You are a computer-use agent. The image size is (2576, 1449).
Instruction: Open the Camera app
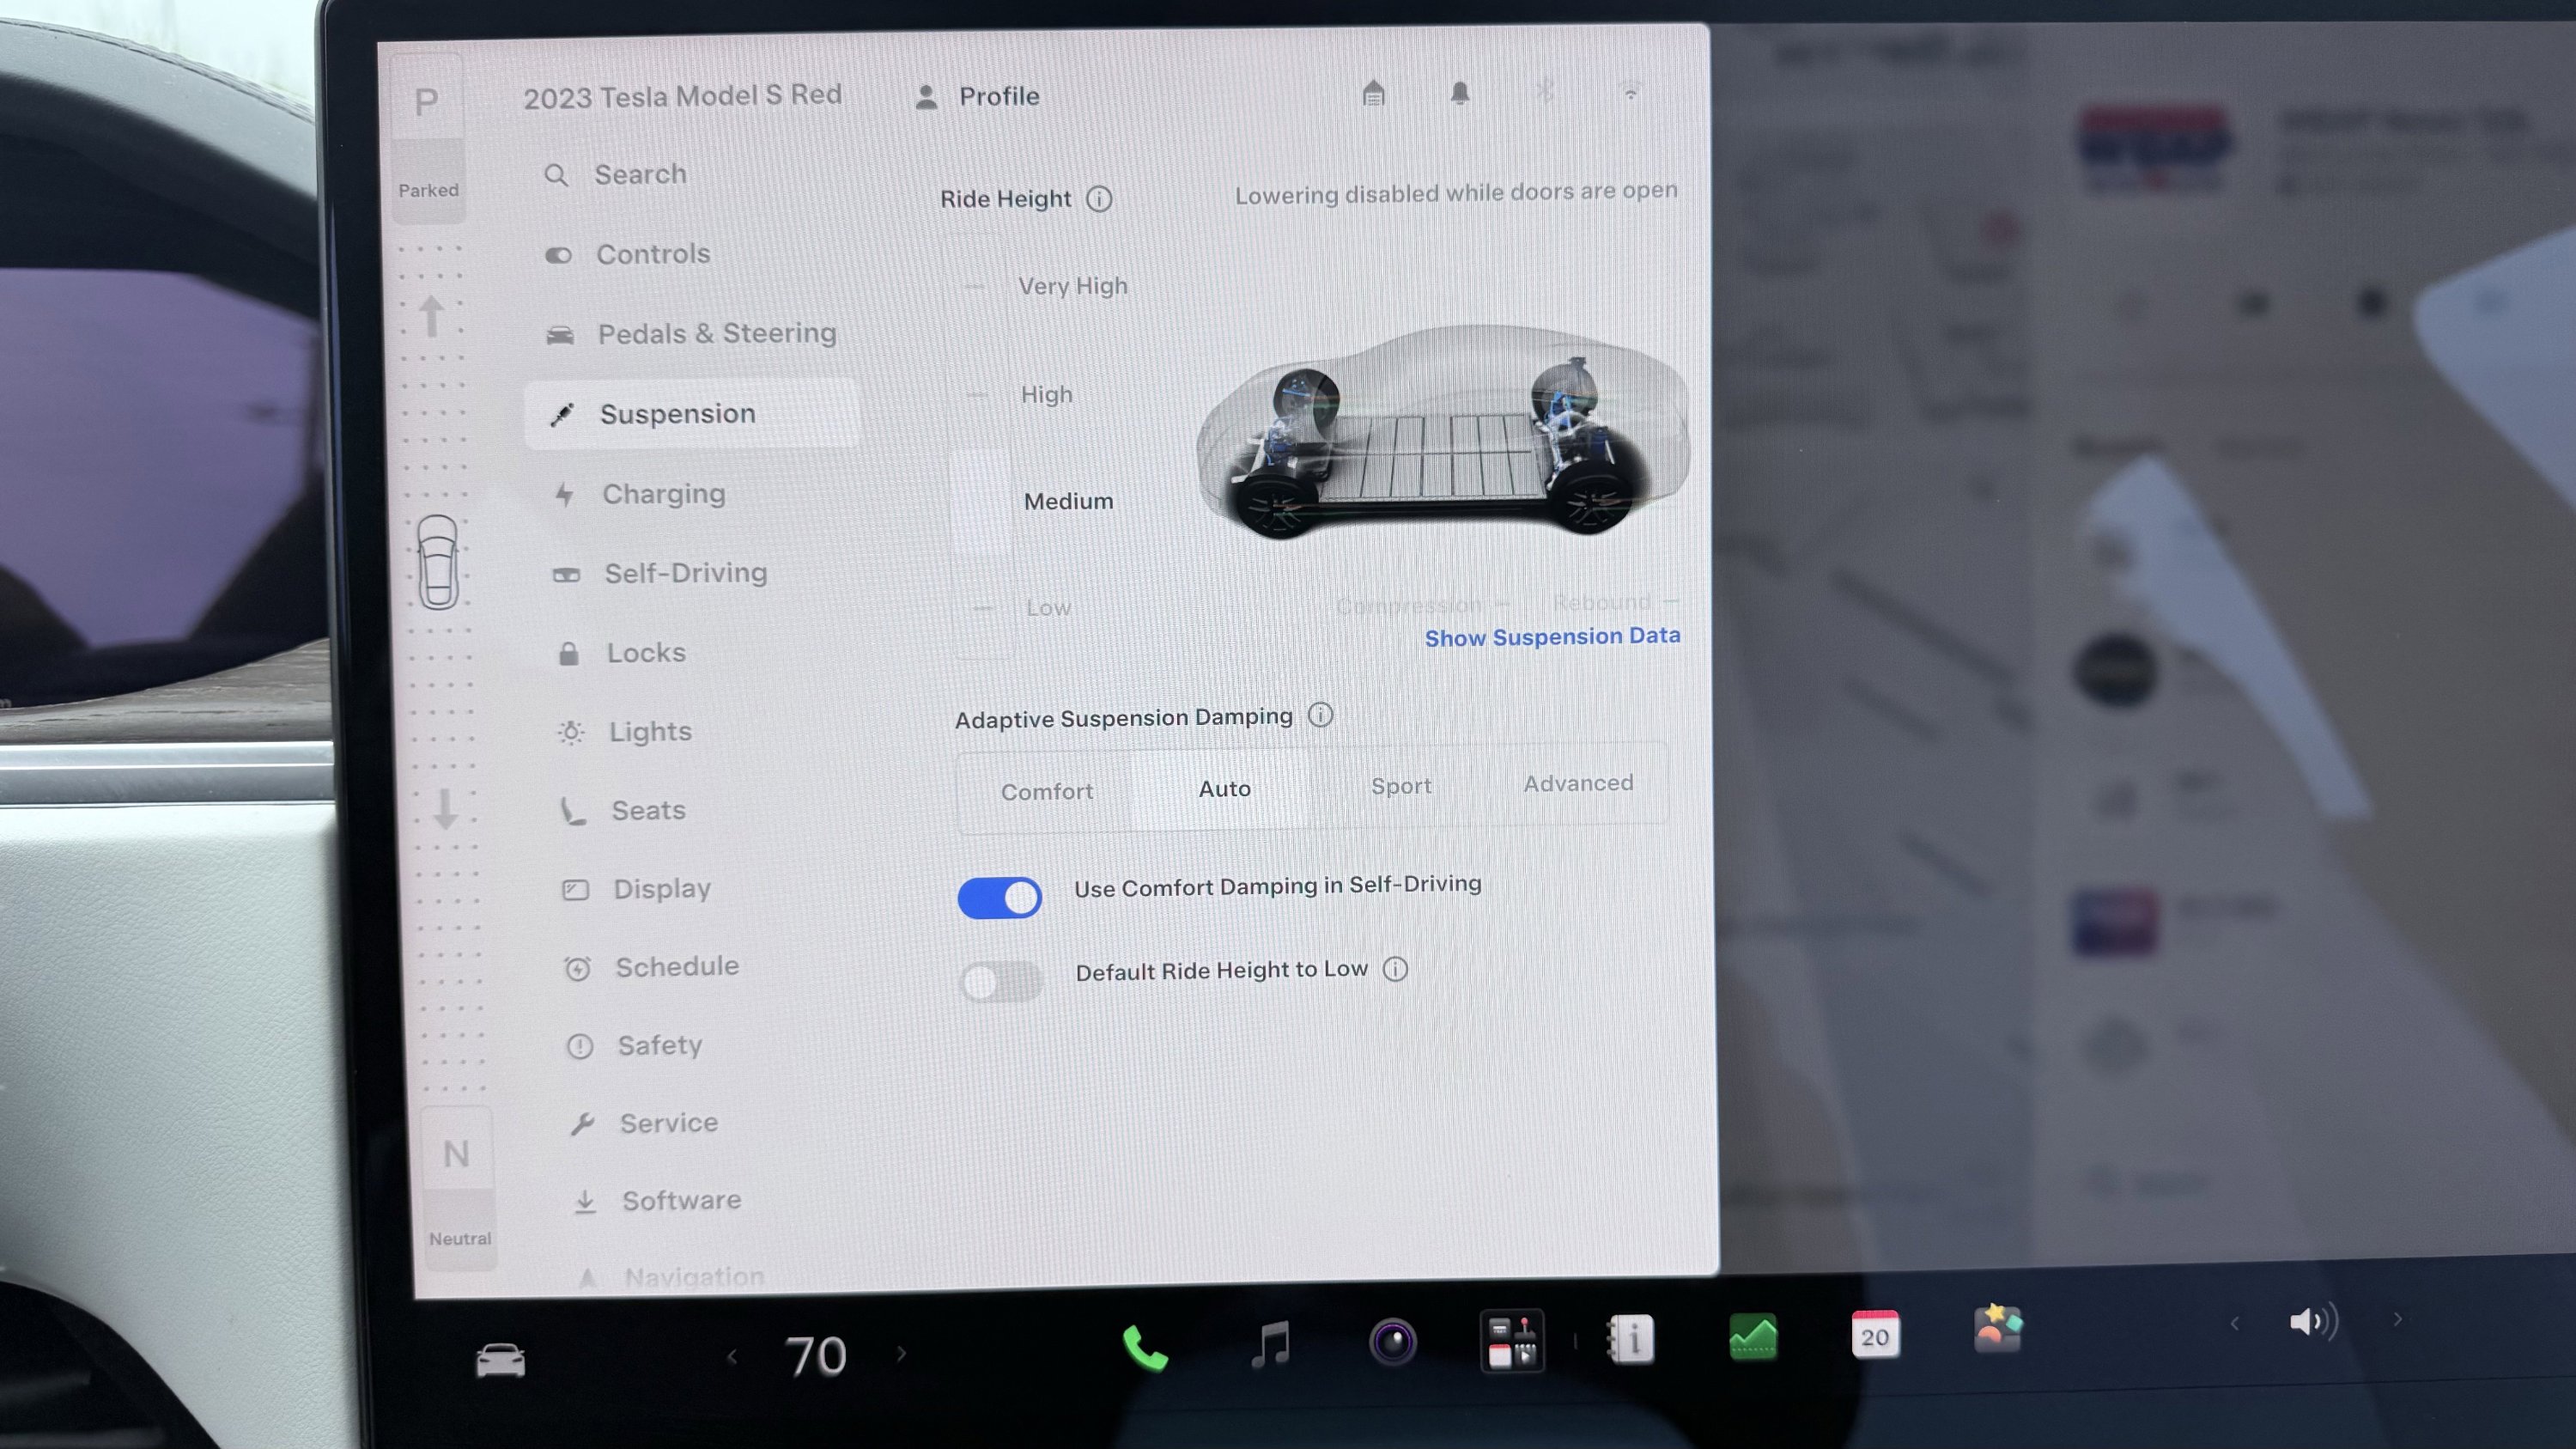tap(1393, 1342)
